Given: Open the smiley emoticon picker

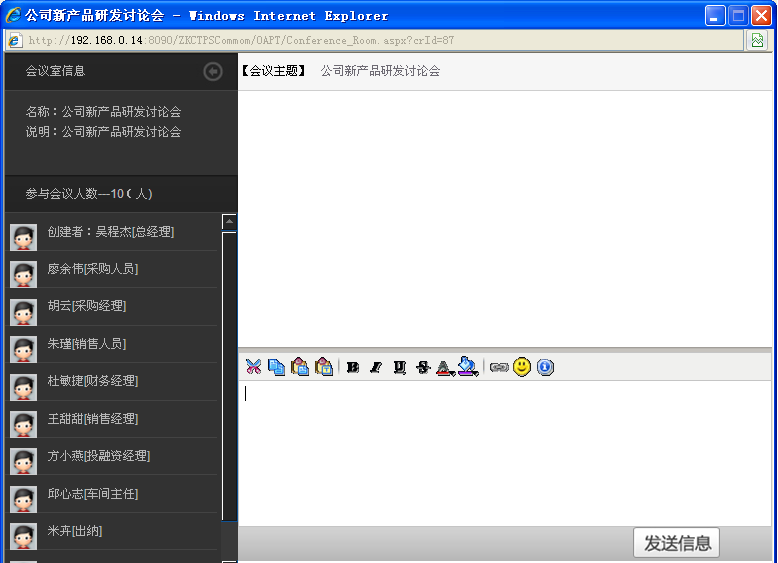Looking at the screenshot, I should click(x=522, y=367).
